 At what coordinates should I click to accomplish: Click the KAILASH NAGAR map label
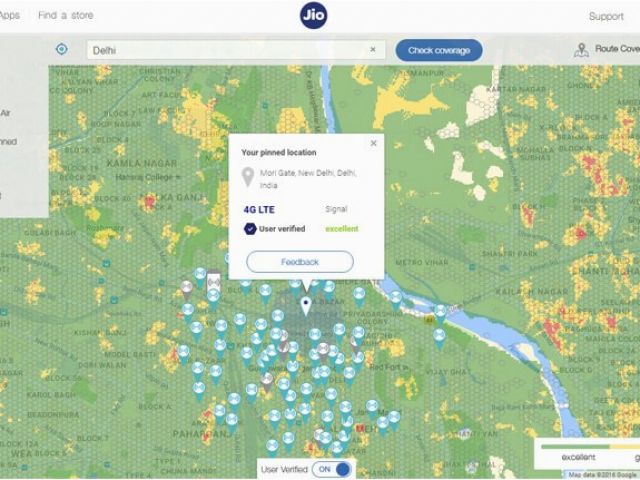(531, 291)
